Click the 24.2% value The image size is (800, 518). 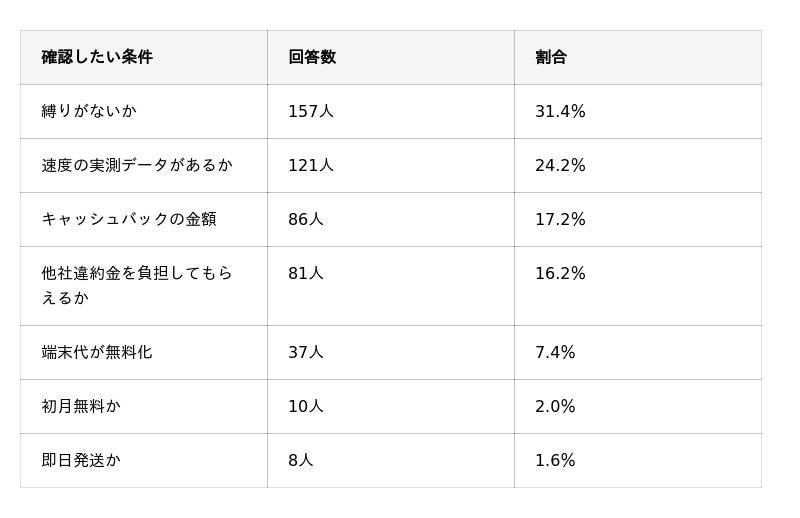pyautogui.click(x=560, y=165)
